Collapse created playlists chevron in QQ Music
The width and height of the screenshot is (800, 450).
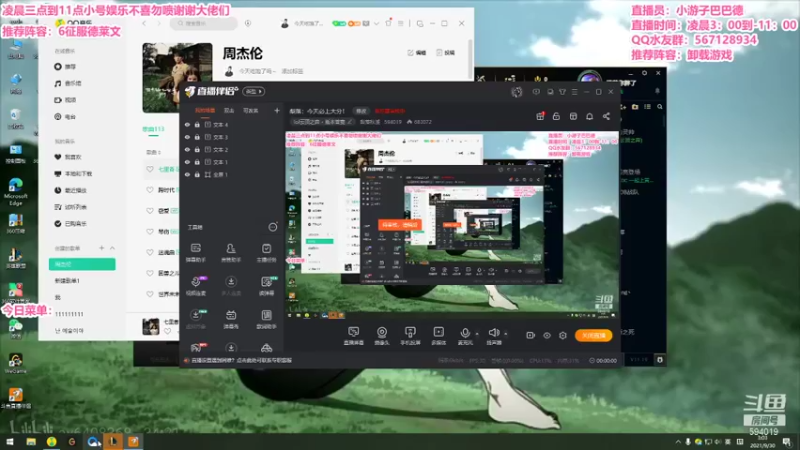tap(112, 248)
